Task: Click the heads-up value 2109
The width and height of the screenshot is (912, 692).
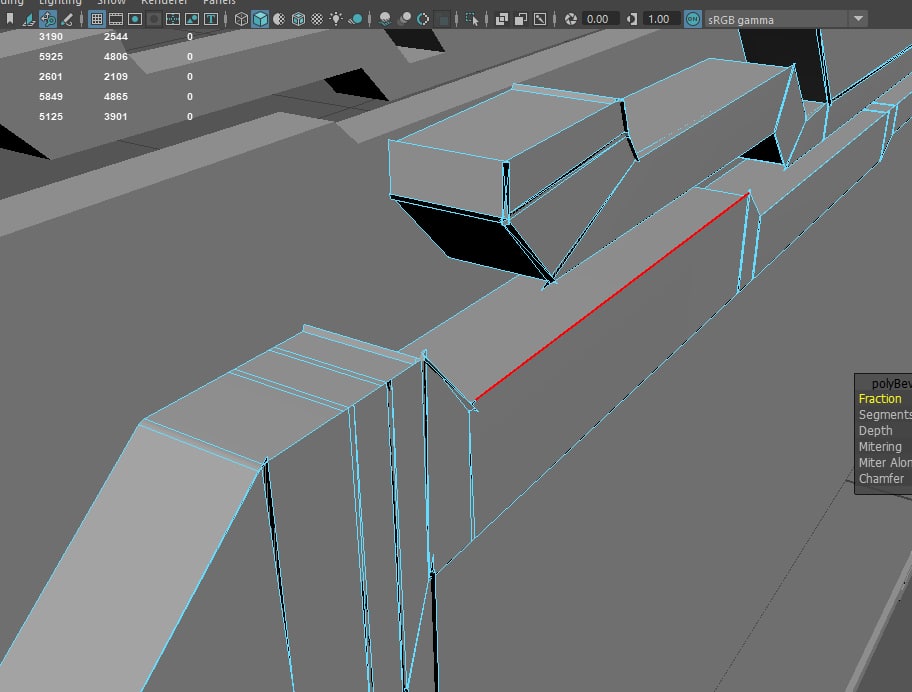Action: tap(116, 77)
